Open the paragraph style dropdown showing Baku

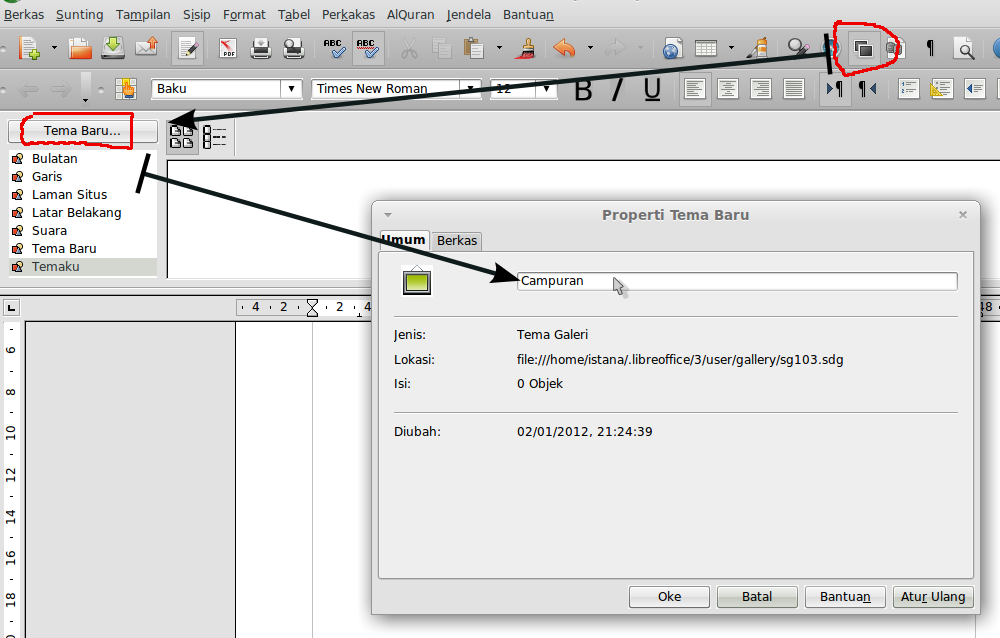(x=290, y=89)
